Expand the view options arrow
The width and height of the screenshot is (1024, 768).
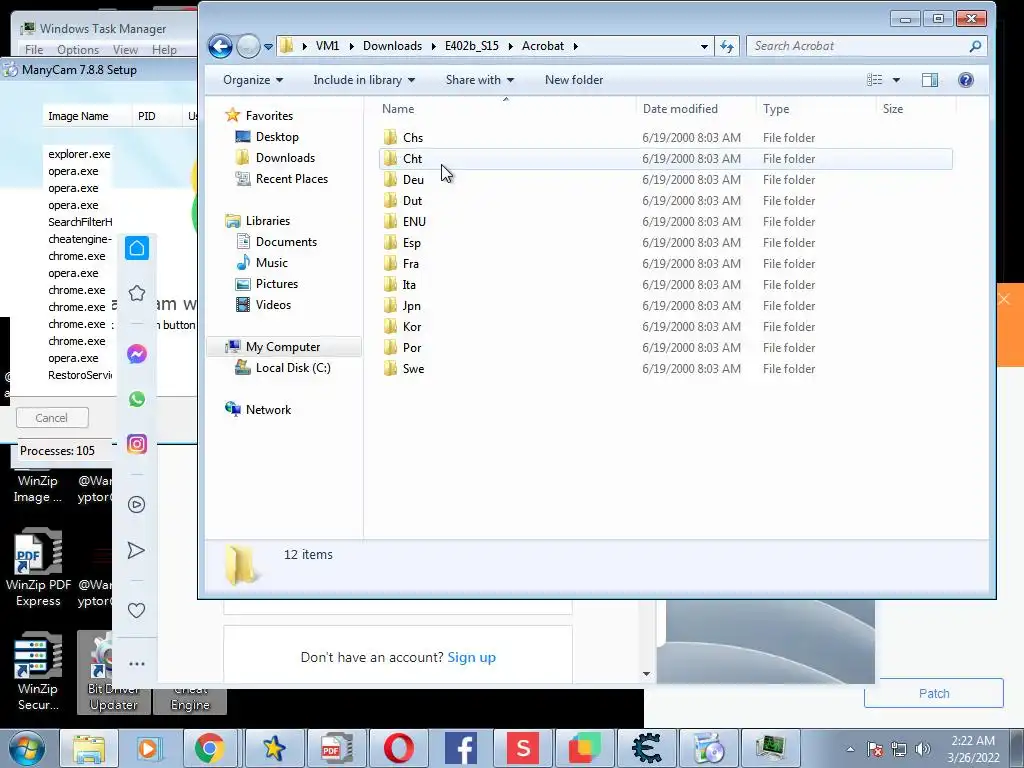coord(896,80)
